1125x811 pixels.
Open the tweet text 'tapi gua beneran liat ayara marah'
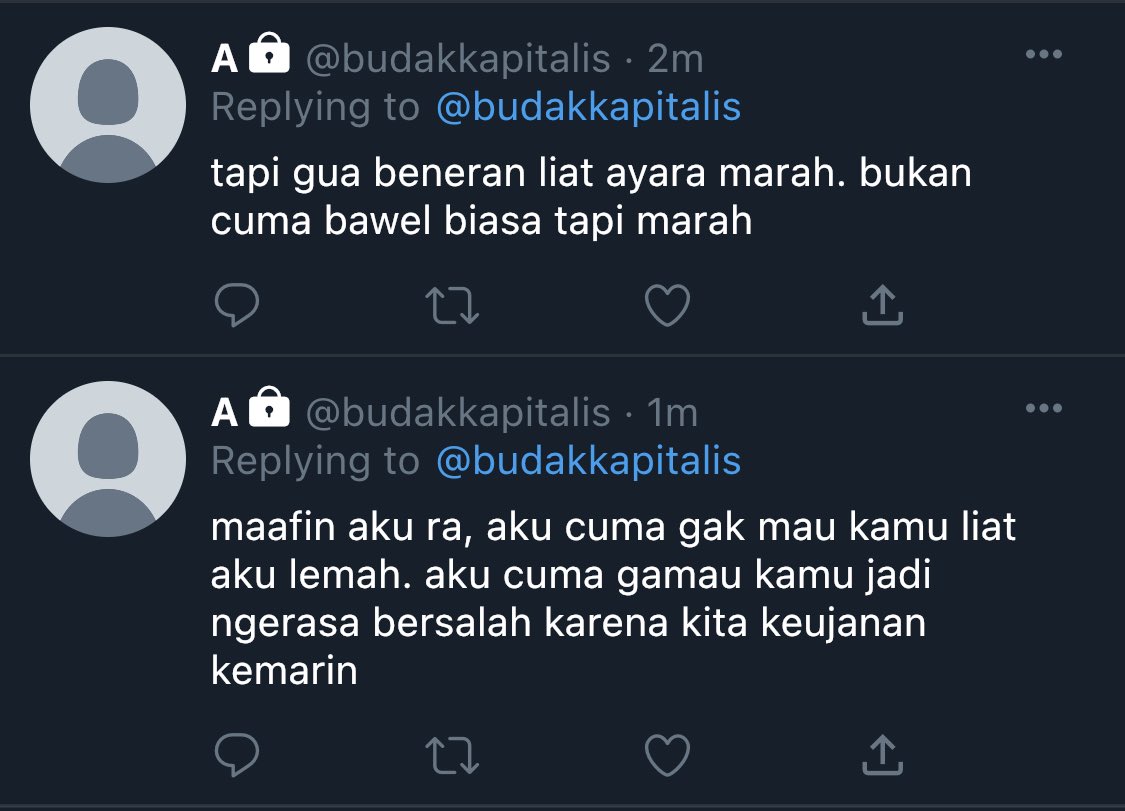(528, 174)
